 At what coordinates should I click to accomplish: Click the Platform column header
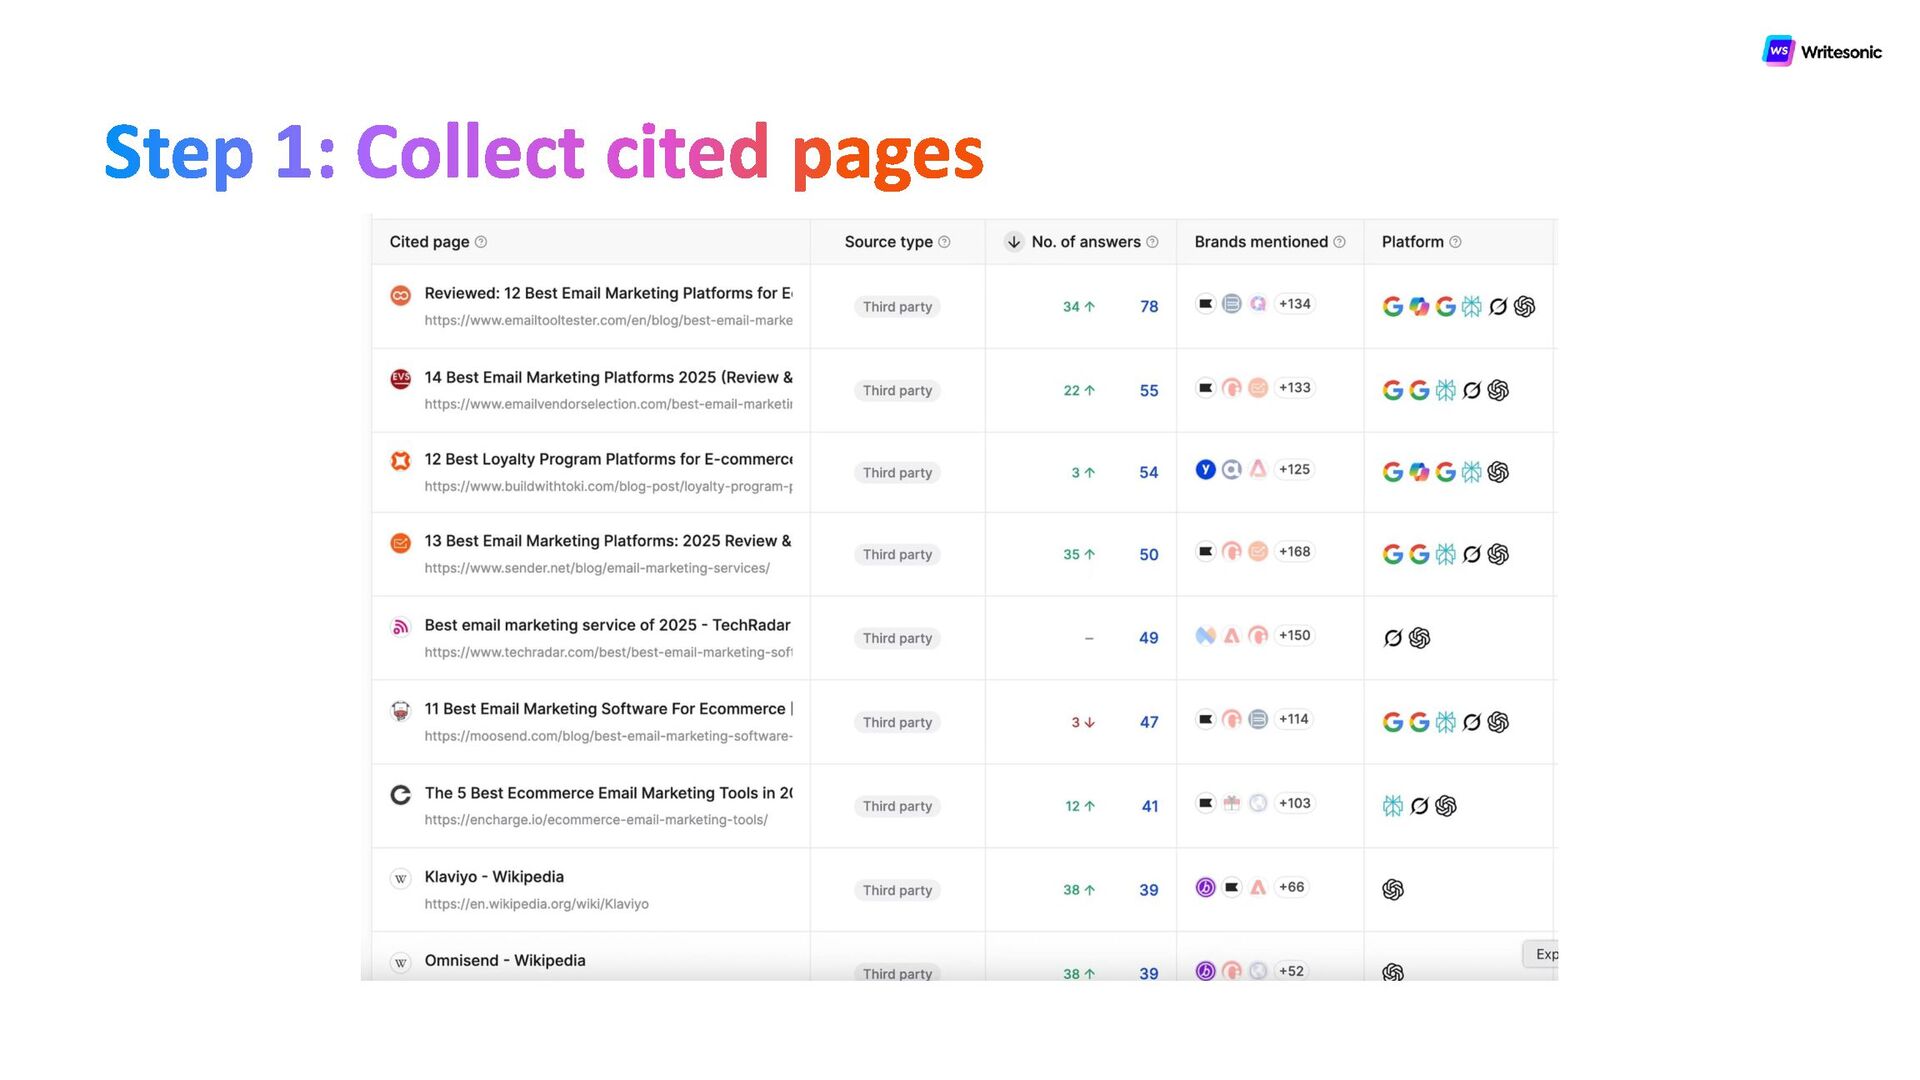point(1412,242)
